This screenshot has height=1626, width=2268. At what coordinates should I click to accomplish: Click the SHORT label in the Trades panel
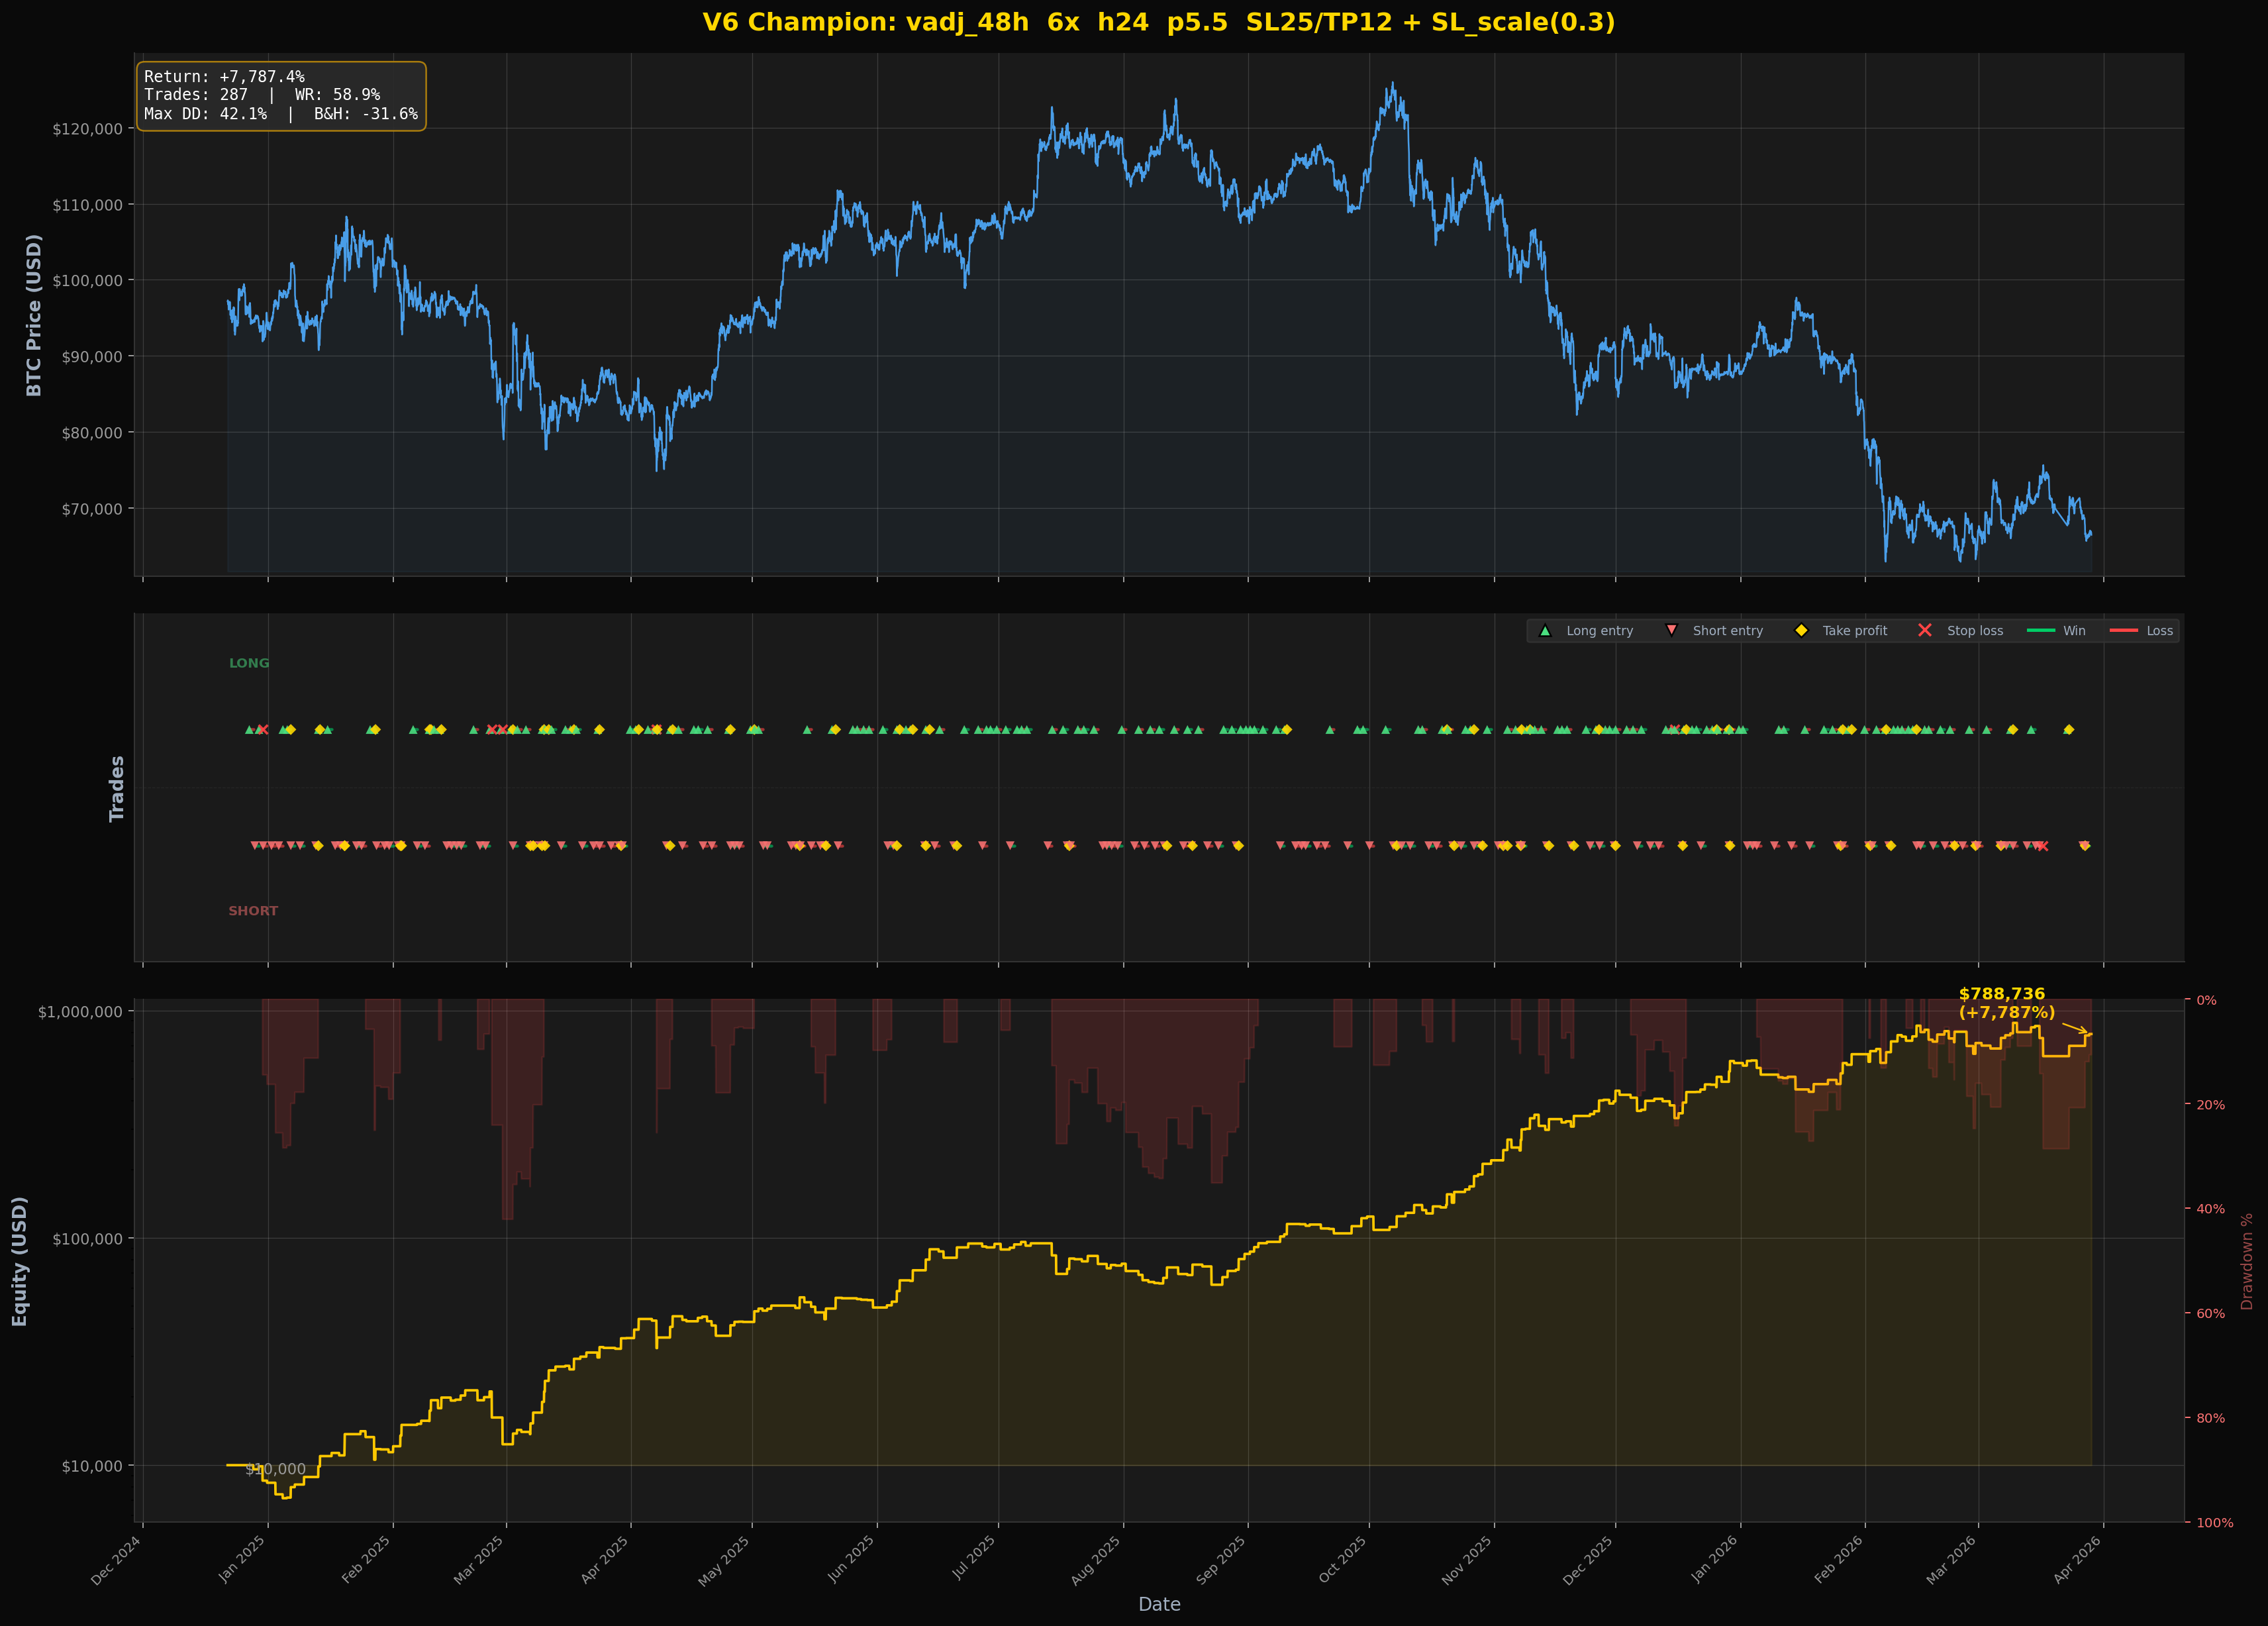(x=252, y=911)
